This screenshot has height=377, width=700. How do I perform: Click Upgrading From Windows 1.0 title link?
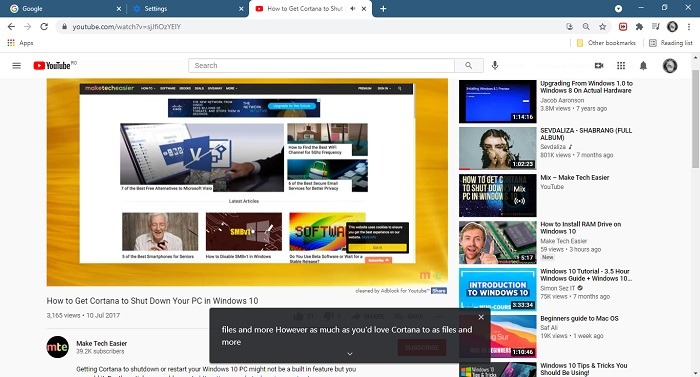[x=586, y=87]
